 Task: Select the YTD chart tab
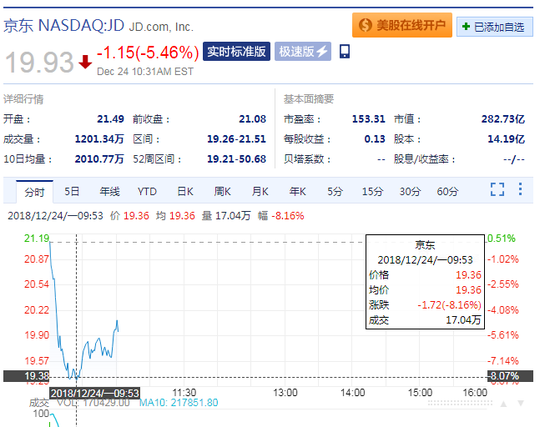(x=147, y=192)
